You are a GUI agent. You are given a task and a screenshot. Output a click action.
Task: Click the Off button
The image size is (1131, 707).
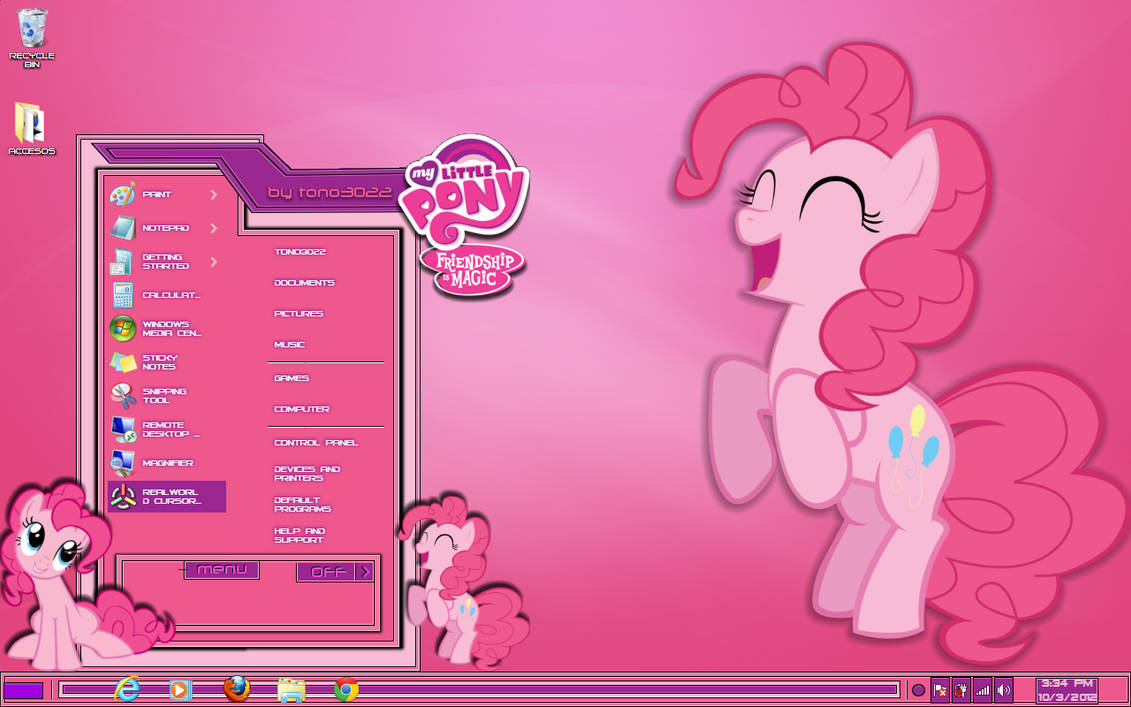(x=329, y=571)
